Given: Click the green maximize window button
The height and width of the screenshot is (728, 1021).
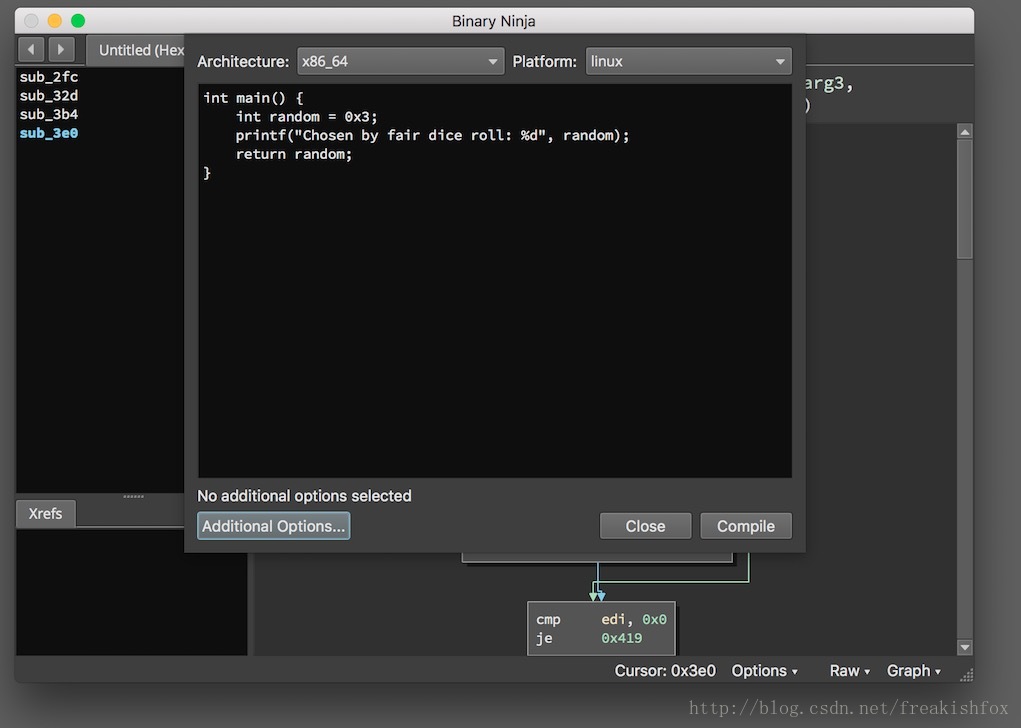Looking at the screenshot, I should (x=78, y=21).
